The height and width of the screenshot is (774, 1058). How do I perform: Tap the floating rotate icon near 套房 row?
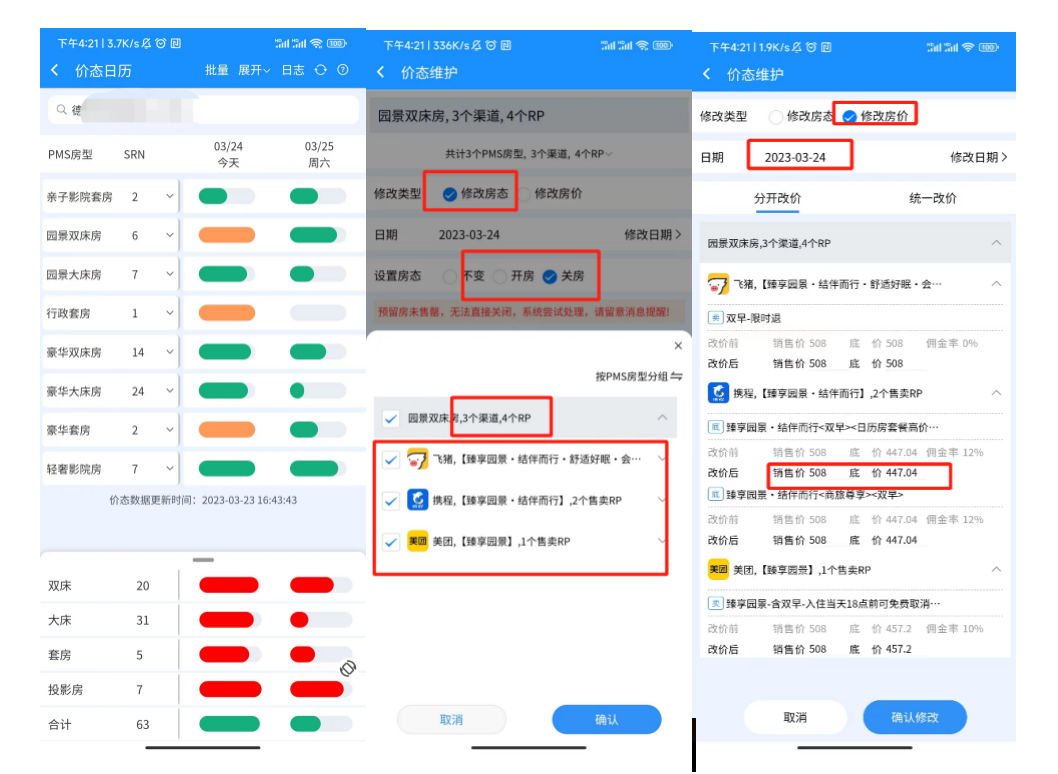point(348,668)
